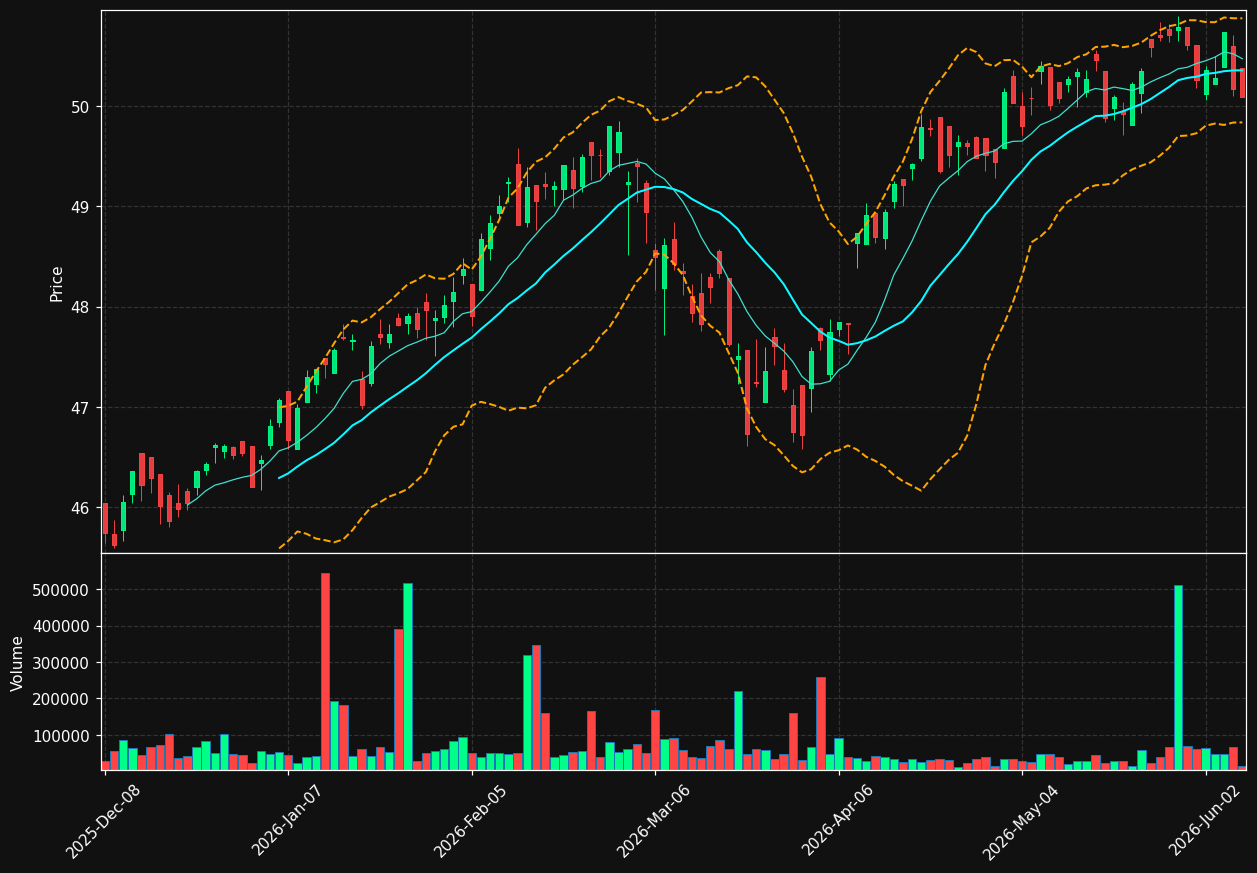Click the 300000 volume tick label
The height and width of the screenshot is (873, 1257).
pyautogui.click(x=62, y=663)
